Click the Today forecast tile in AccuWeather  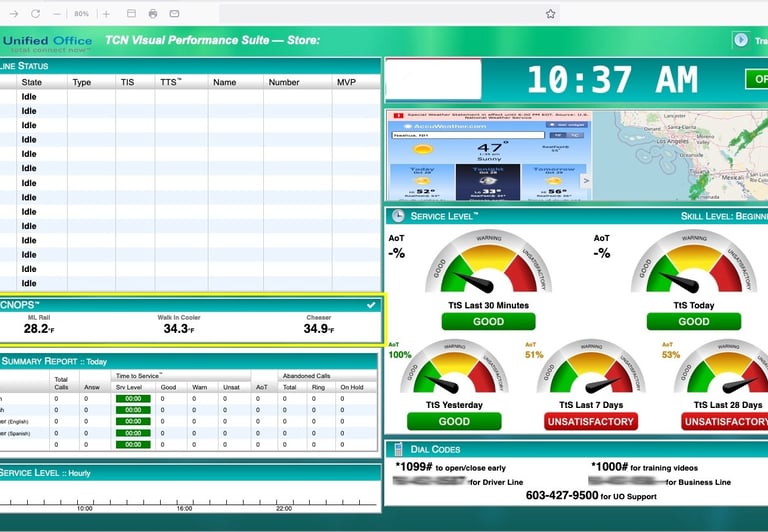point(422,182)
